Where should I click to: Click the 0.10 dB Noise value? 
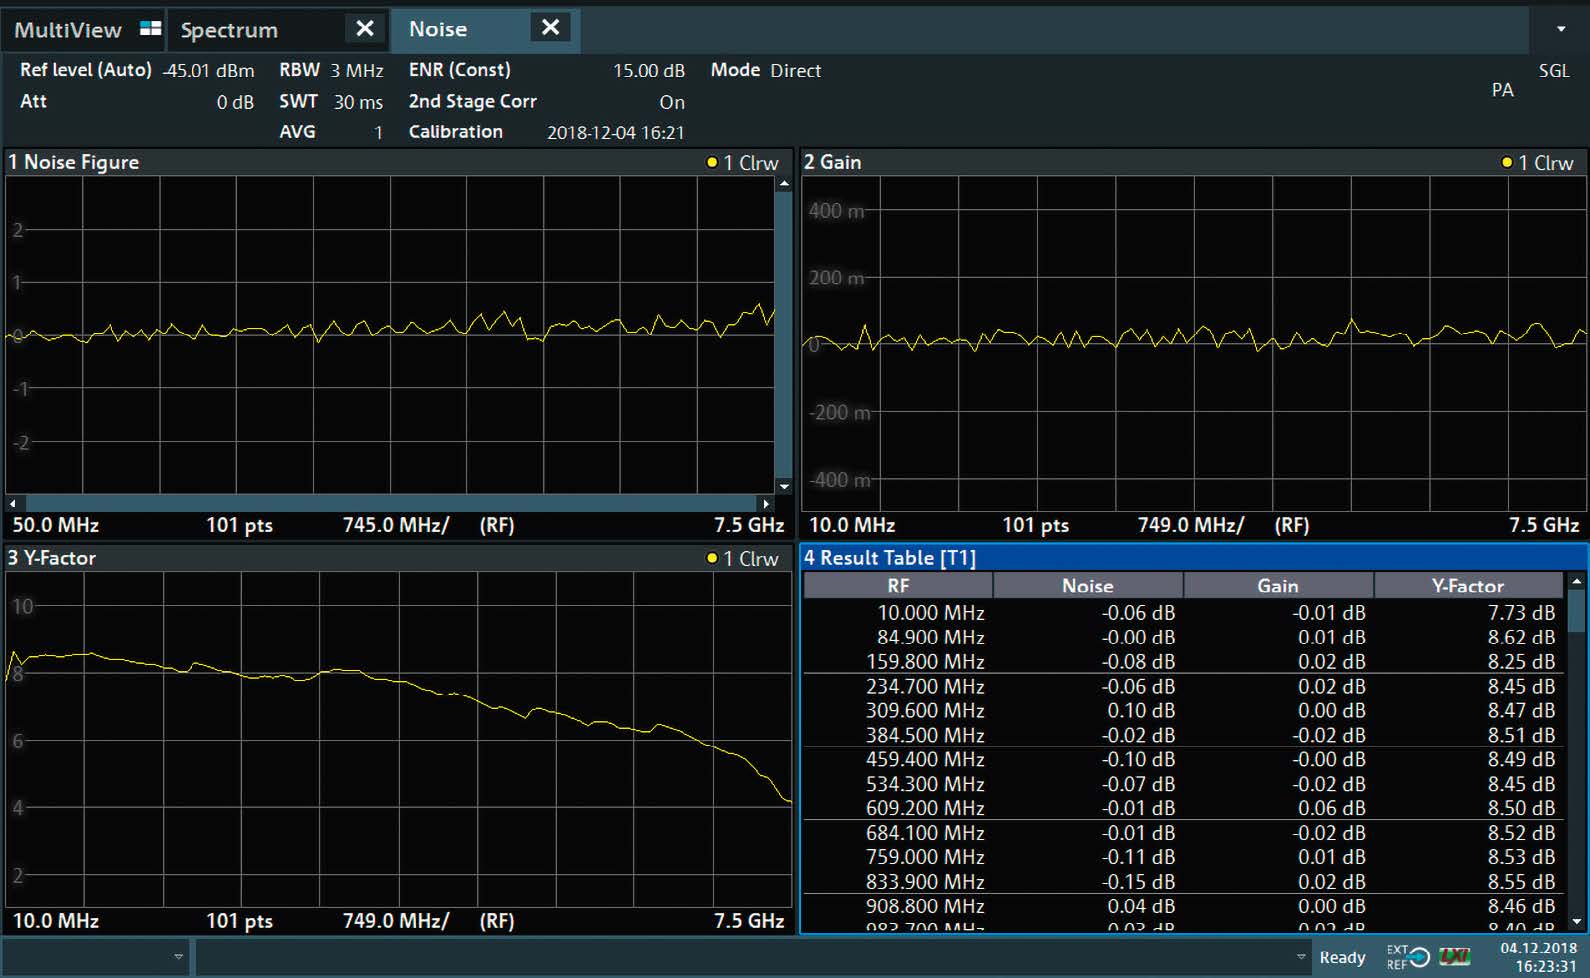(1141, 711)
